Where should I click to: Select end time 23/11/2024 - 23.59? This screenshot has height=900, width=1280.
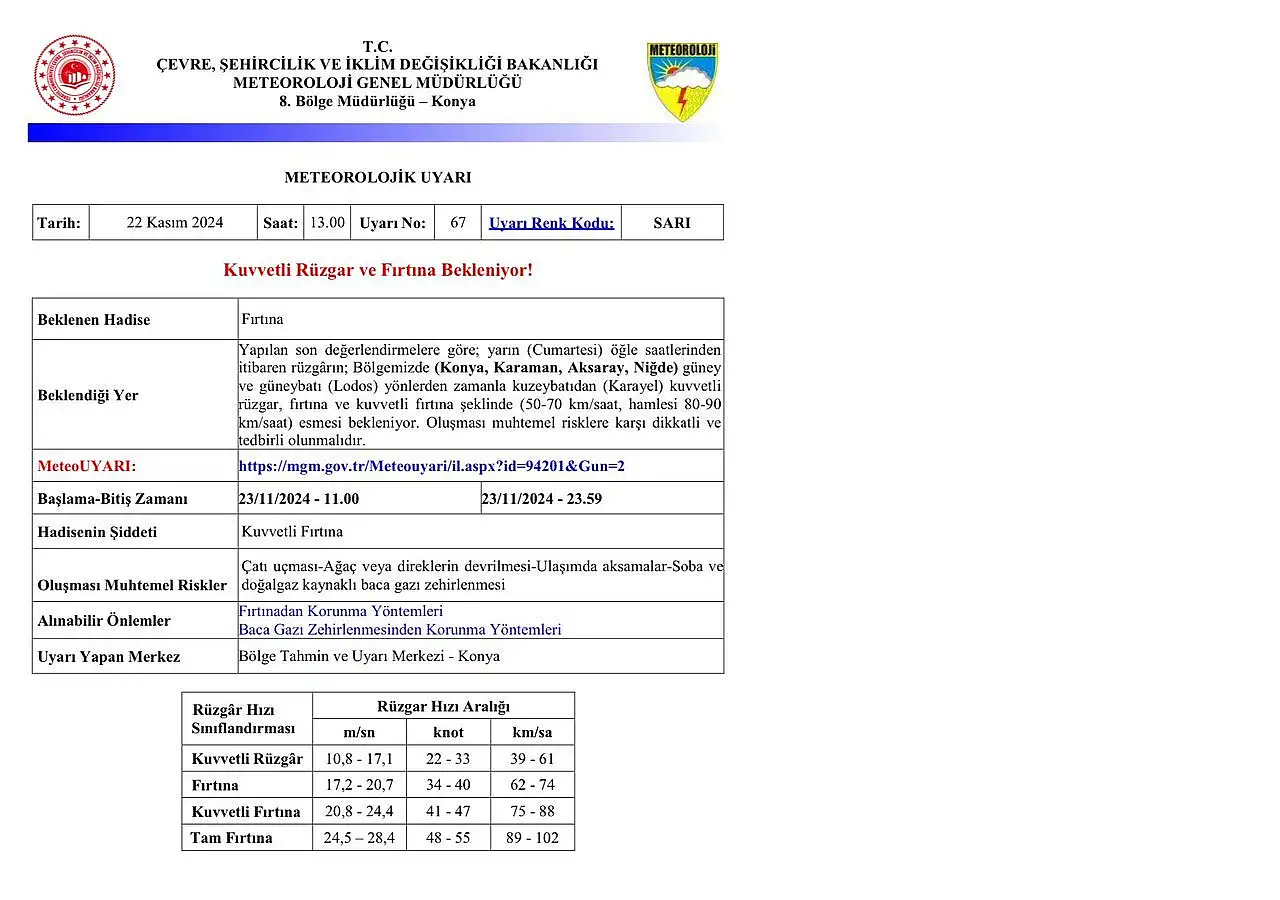click(x=541, y=499)
